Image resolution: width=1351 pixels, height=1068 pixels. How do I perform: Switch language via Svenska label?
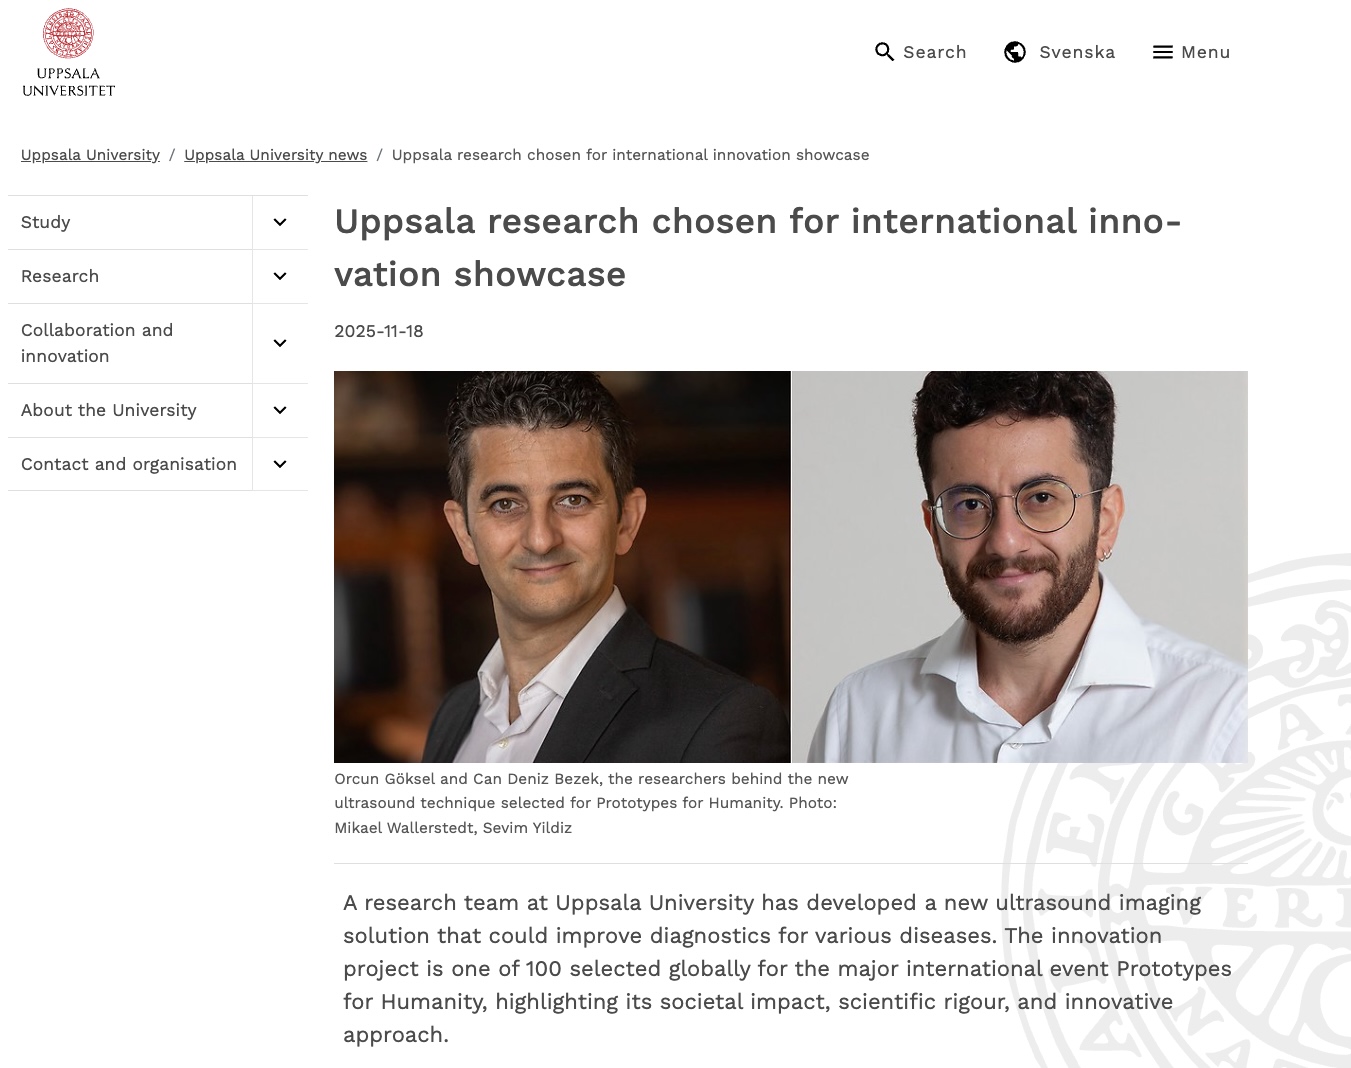click(x=1077, y=52)
